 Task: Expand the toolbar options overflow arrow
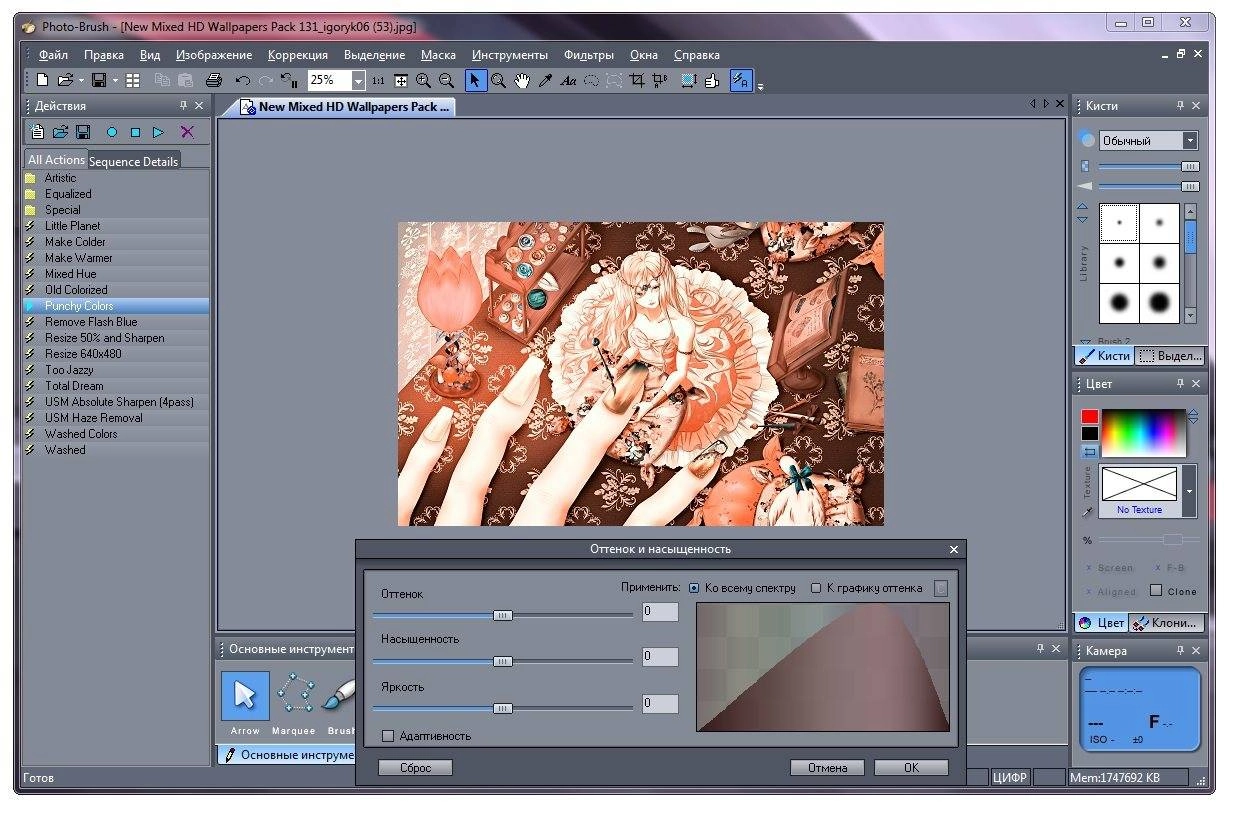[760, 87]
